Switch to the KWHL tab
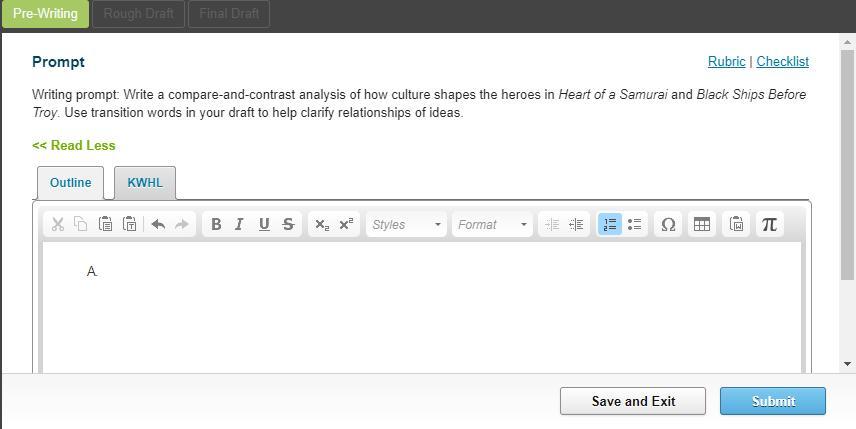The image size is (856, 429). (145, 183)
